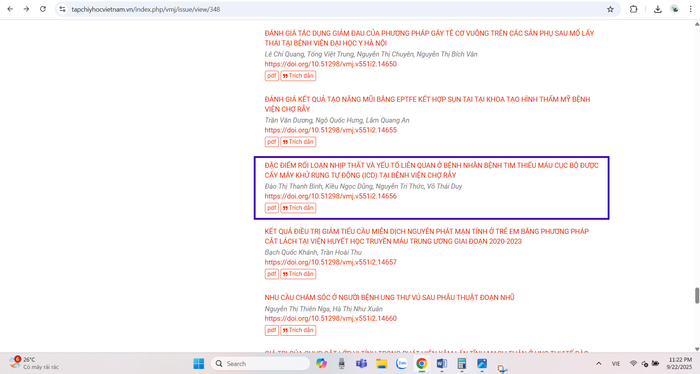Open pdf for the RỐI LOẠN NHỊP THẤT article
Viewport: 700px width, 374px height.
(x=271, y=208)
